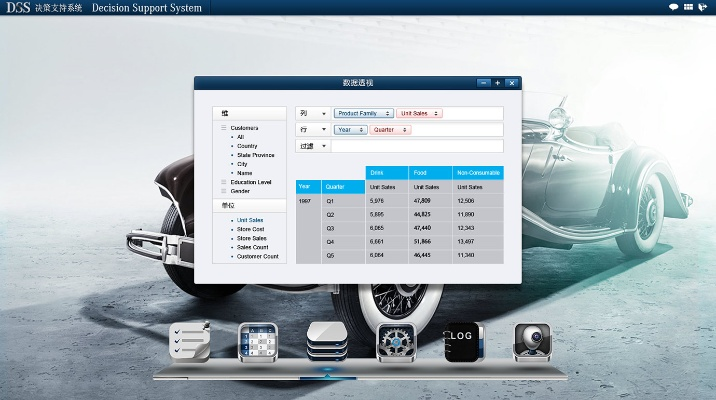Click the Food column header
The width and height of the screenshot is (716, 400).
430,172
